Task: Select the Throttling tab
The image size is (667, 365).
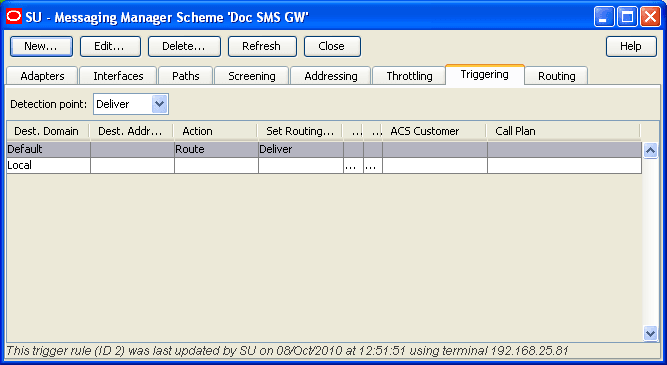Action: 409,76
